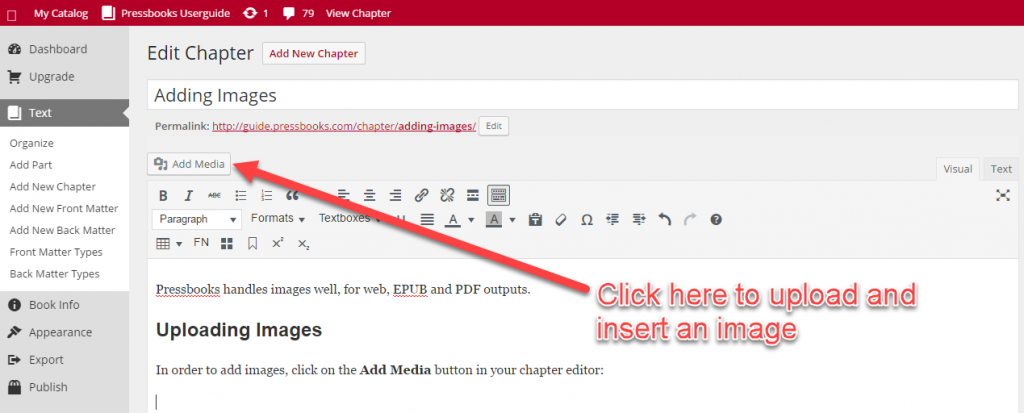Image resolution: width=1024 pixels, height=413 pixels.
Task: Open the table insert menu
Action: tap(169, 244)
